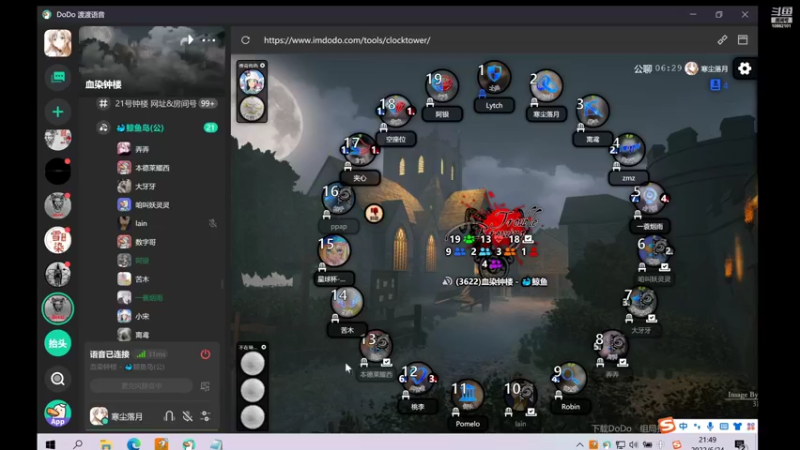Open the clocktower settings gear

[x=744, y=68]
